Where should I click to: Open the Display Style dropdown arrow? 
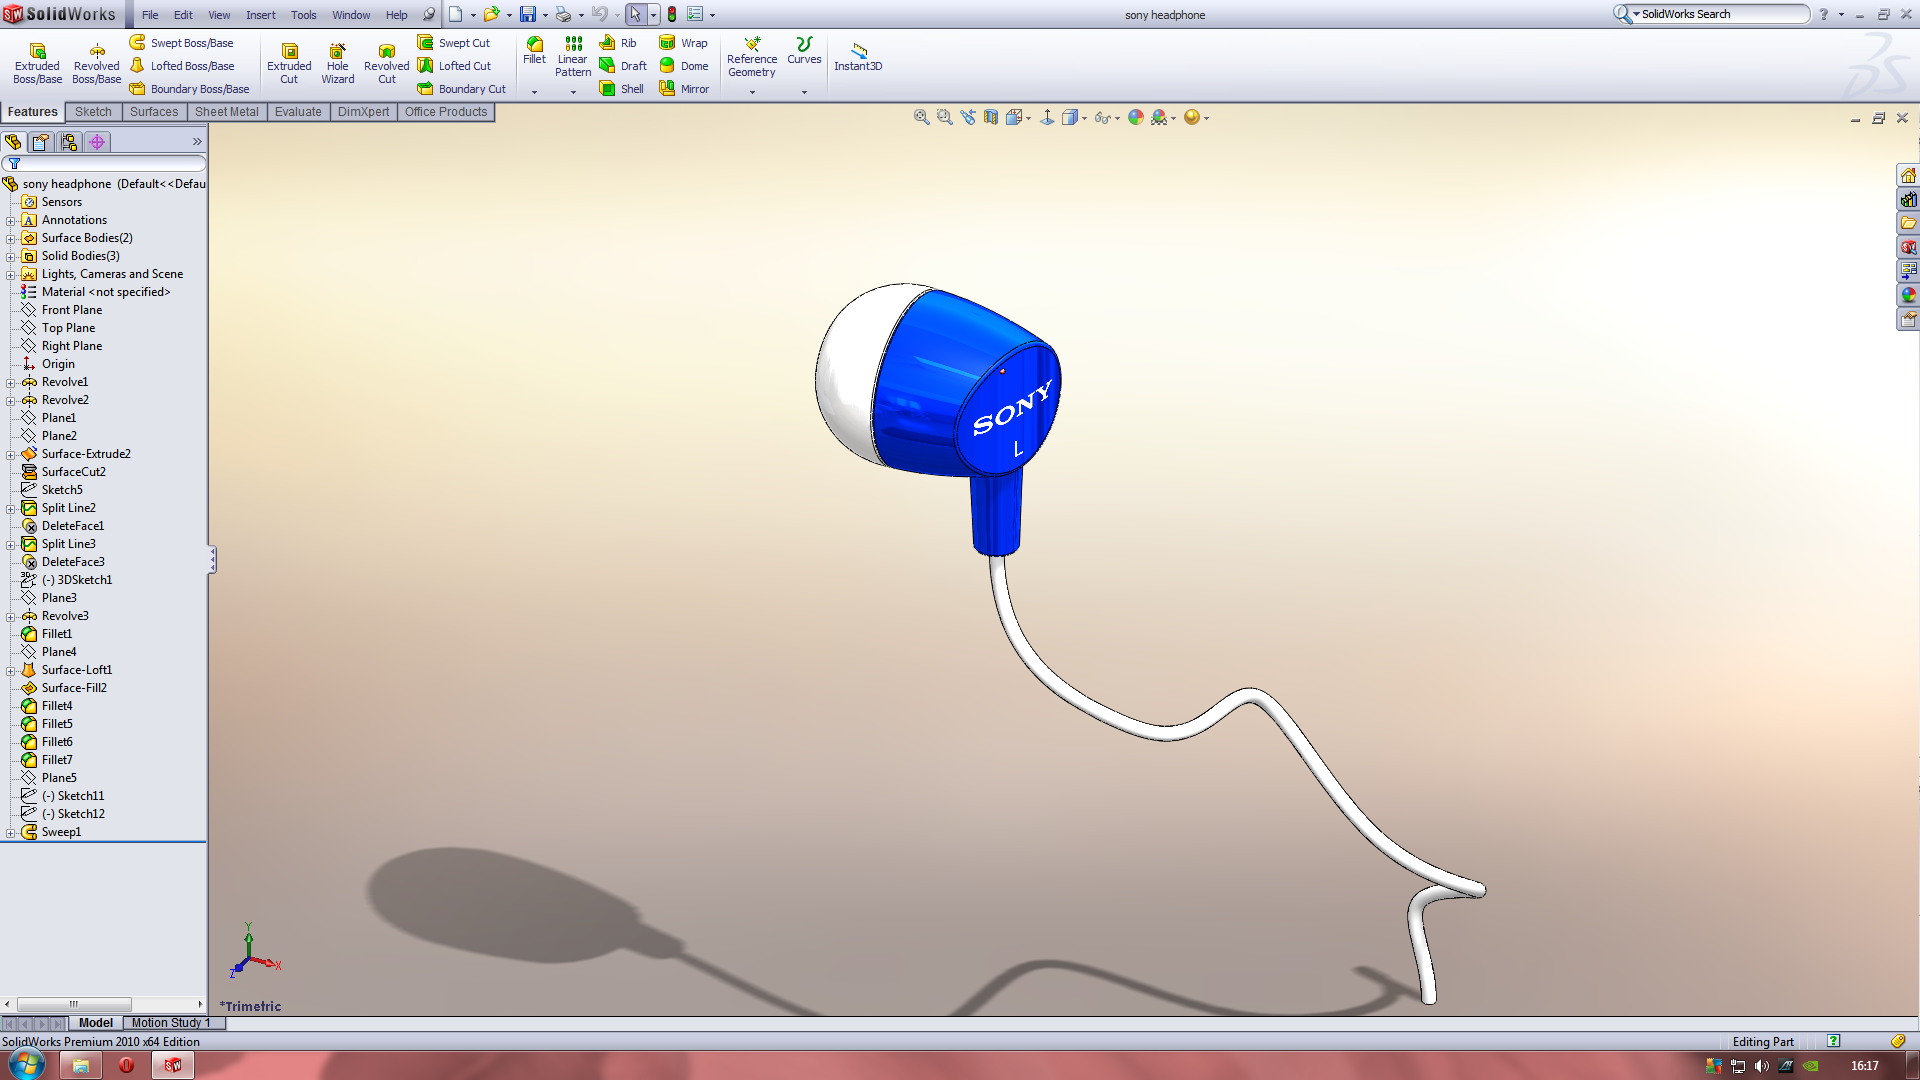1084,118
